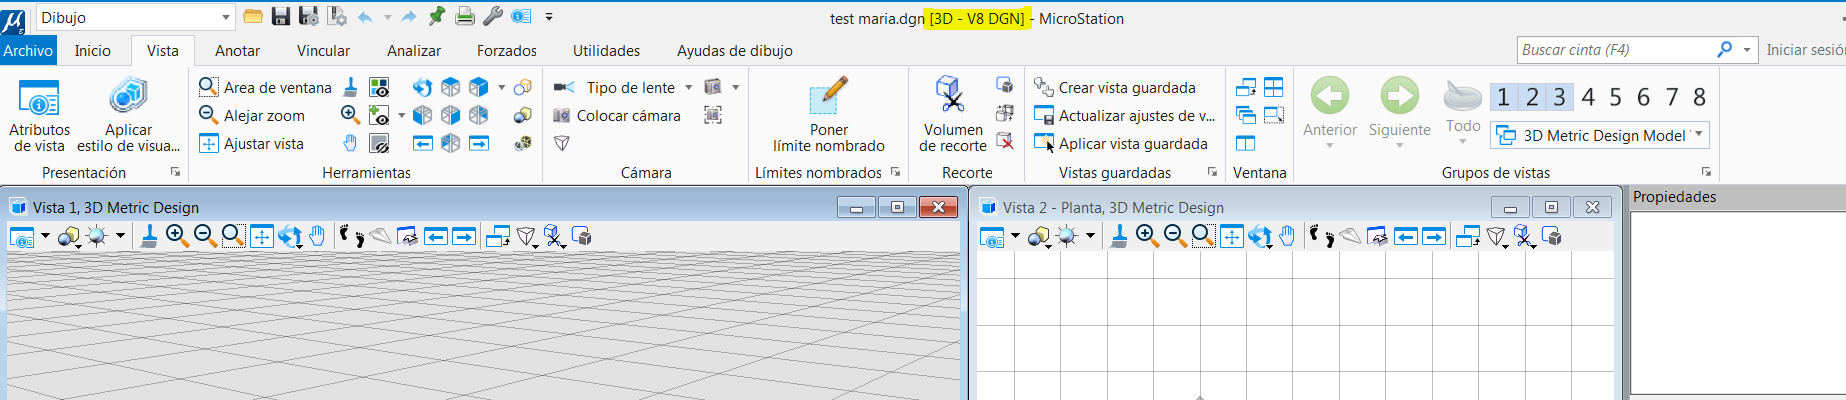
Task: Click the undo arrow in quick access
Action: [364, 17]
